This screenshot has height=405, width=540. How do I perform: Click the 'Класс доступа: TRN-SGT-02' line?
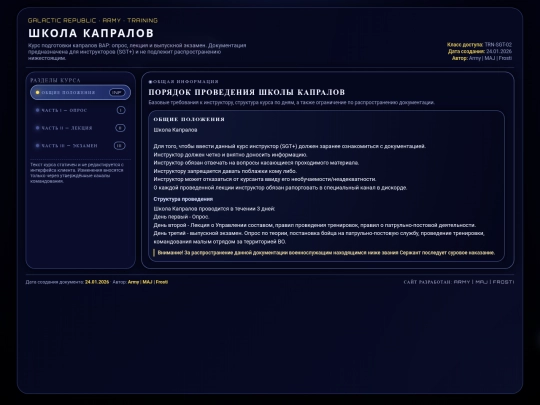479,45
